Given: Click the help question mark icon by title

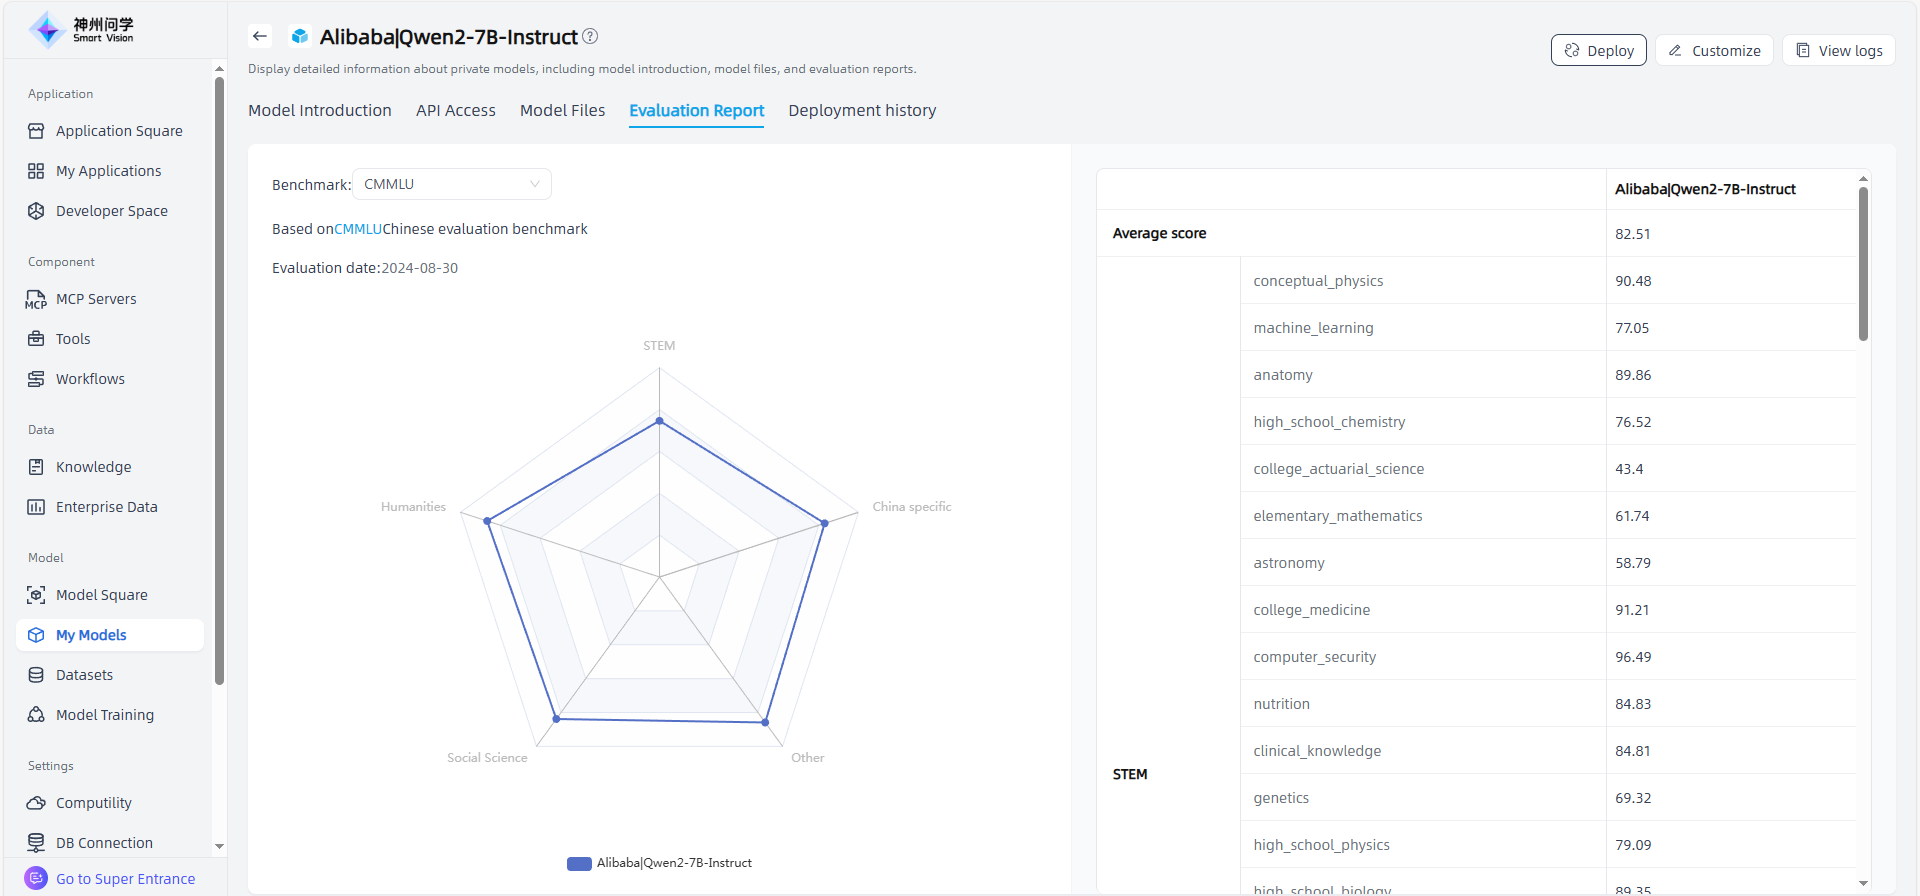Looking at the screenshot, I should pos(590,36).
